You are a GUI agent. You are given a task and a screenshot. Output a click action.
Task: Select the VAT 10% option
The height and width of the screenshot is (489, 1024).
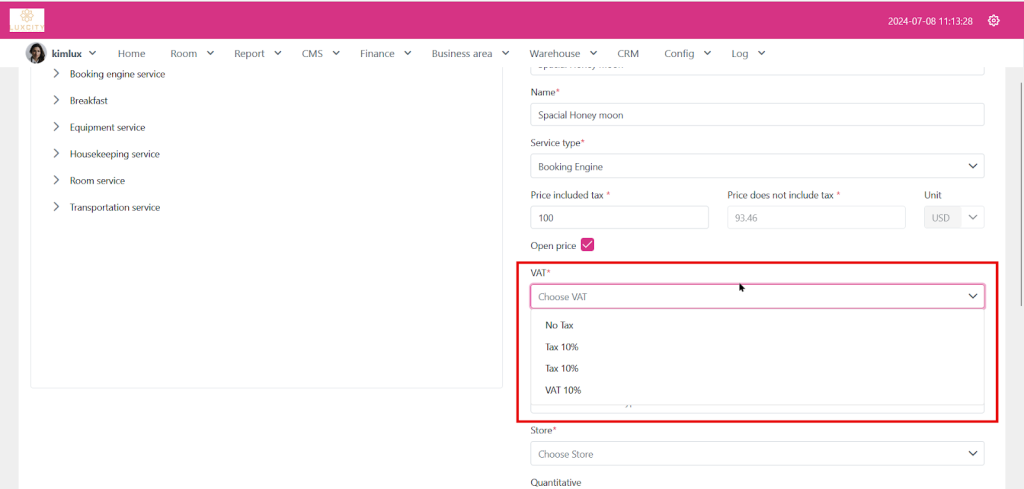pos(563,390)
